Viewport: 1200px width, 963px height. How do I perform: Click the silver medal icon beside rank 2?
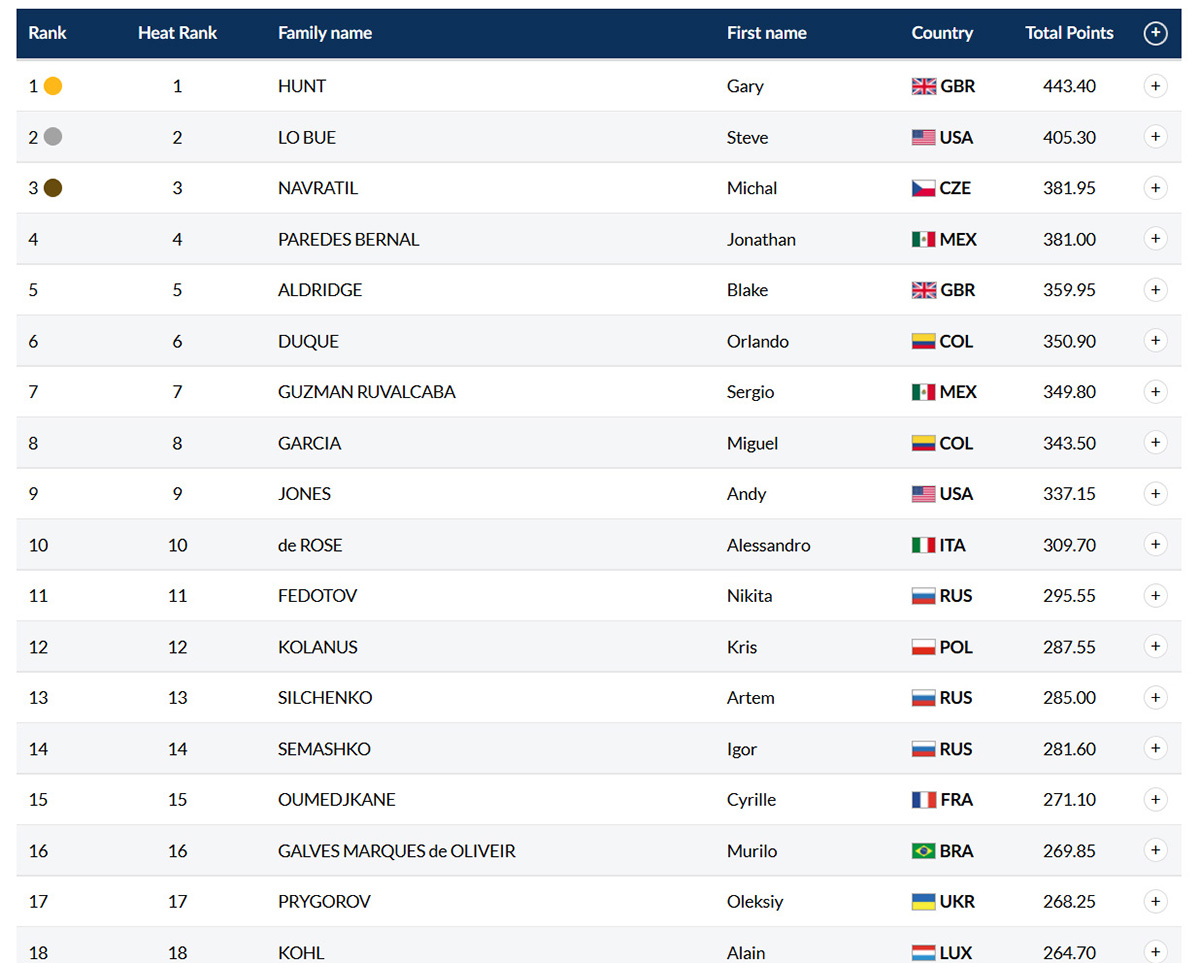(53, 137)
